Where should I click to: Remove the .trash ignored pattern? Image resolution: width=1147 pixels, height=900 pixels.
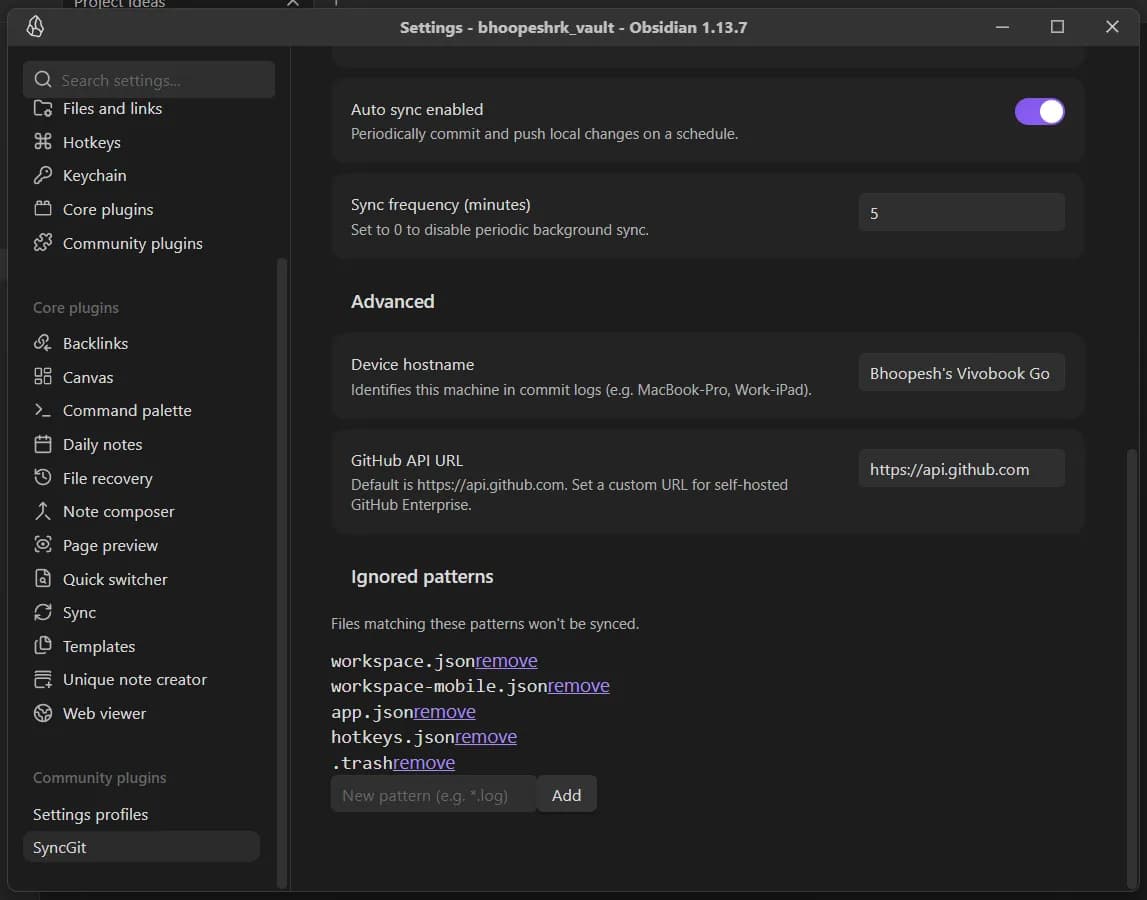point(424,762)
